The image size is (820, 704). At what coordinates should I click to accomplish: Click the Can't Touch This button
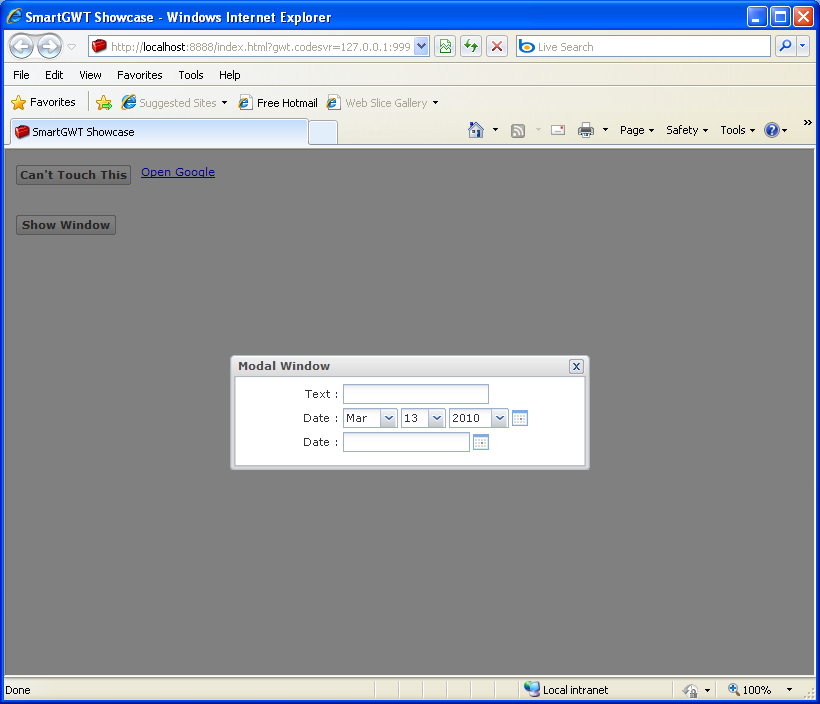[73, 175]
